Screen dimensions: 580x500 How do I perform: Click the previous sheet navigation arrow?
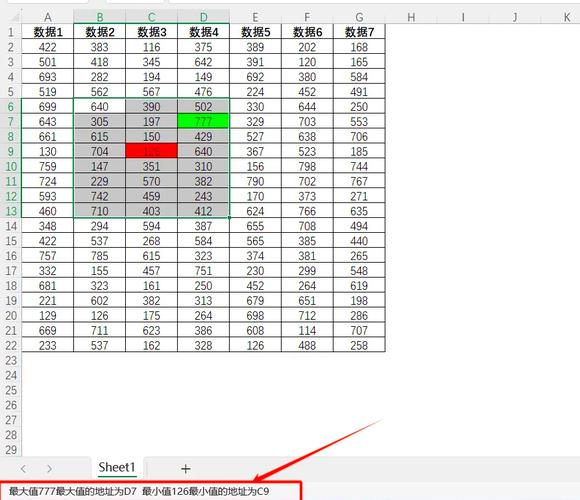23,469
